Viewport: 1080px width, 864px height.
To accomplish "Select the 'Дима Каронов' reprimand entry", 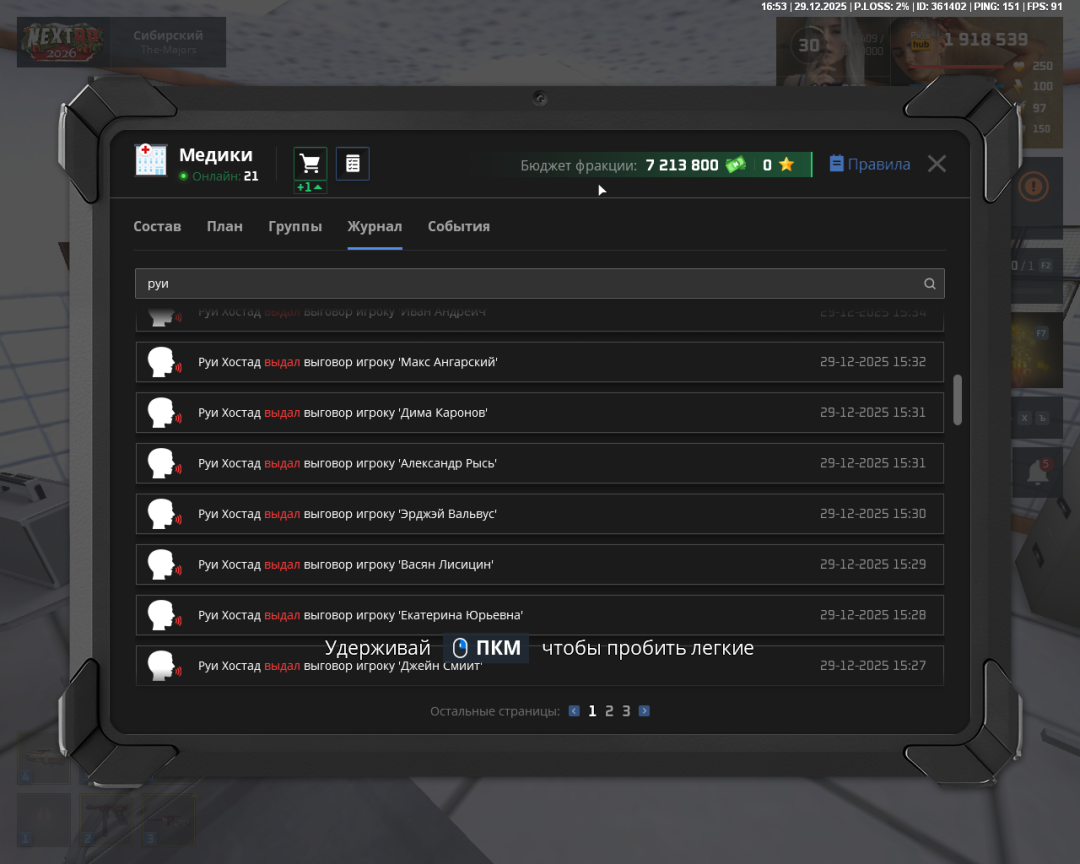I will point(539,413).
